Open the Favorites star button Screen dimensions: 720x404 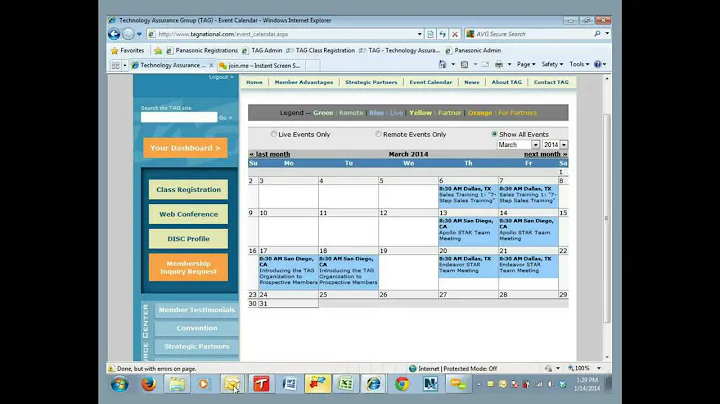tap(128, 50)
